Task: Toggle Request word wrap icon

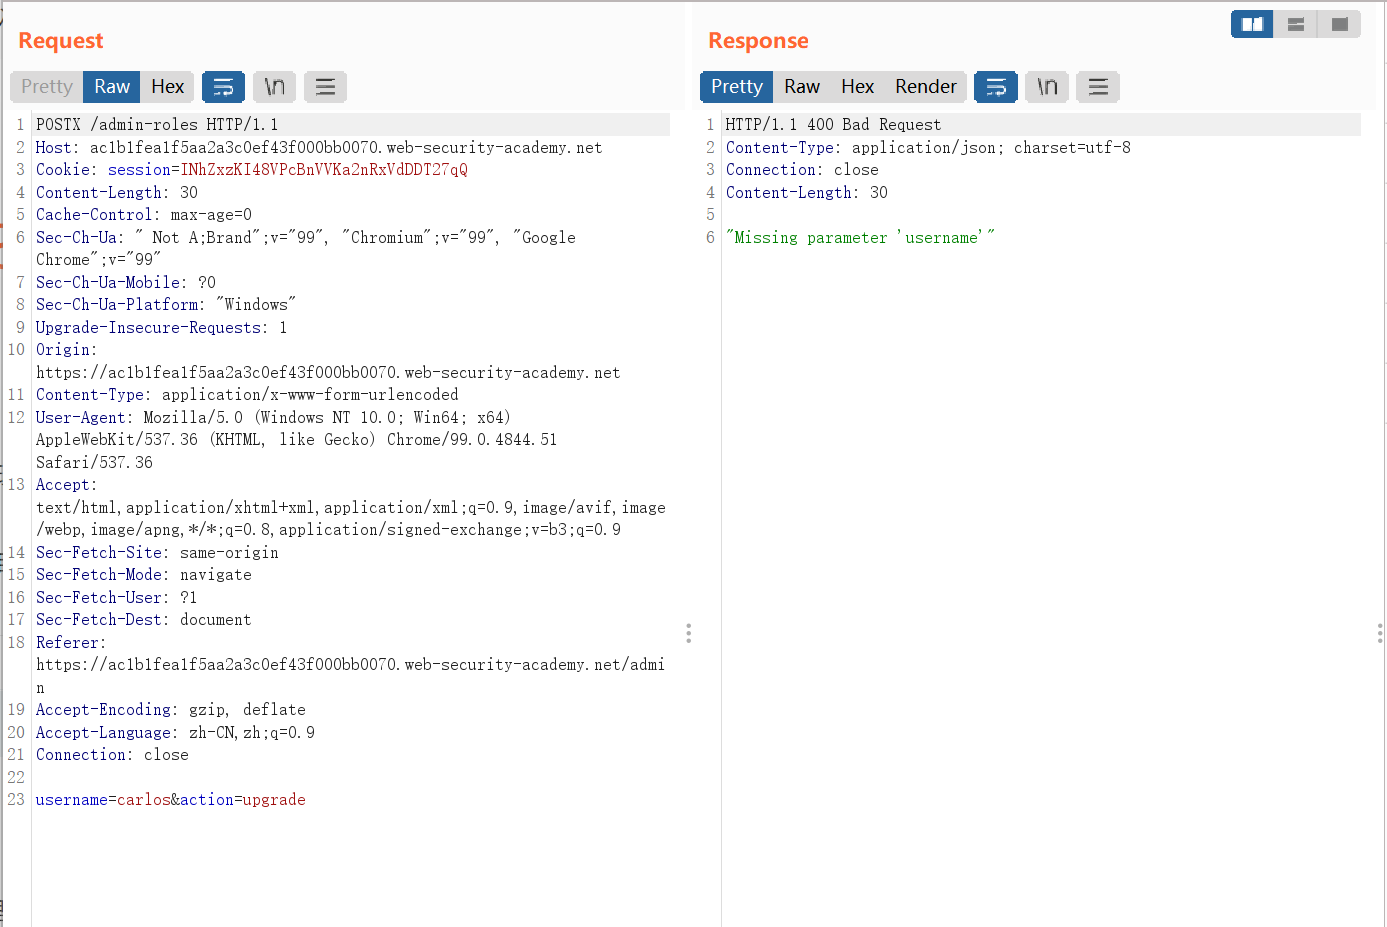Action: point(224,87)
